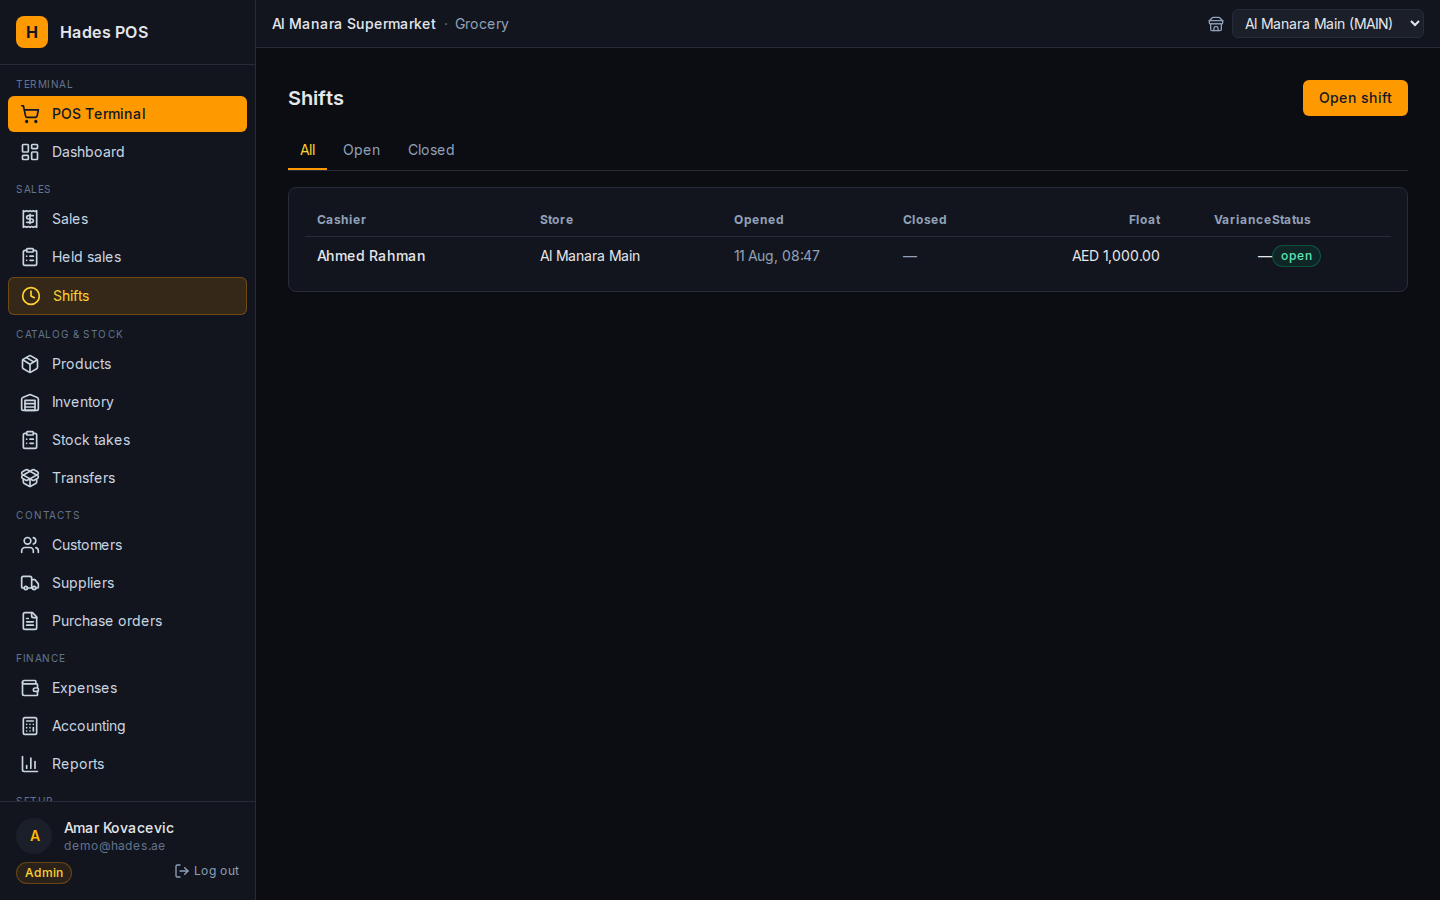Click the demo@hades.ae email text
1440x900 pixels.
pyautogui.click(x=115, y=846)
